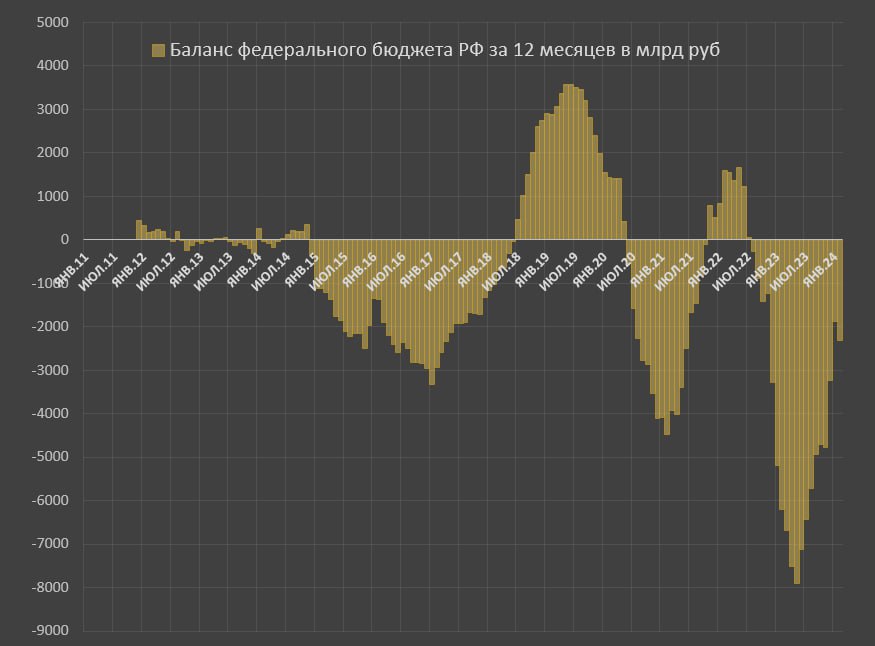Viewport: 875px width, 646px height.
Task: Click the 5000 y-axis label
Action: (x=50, y=22)
